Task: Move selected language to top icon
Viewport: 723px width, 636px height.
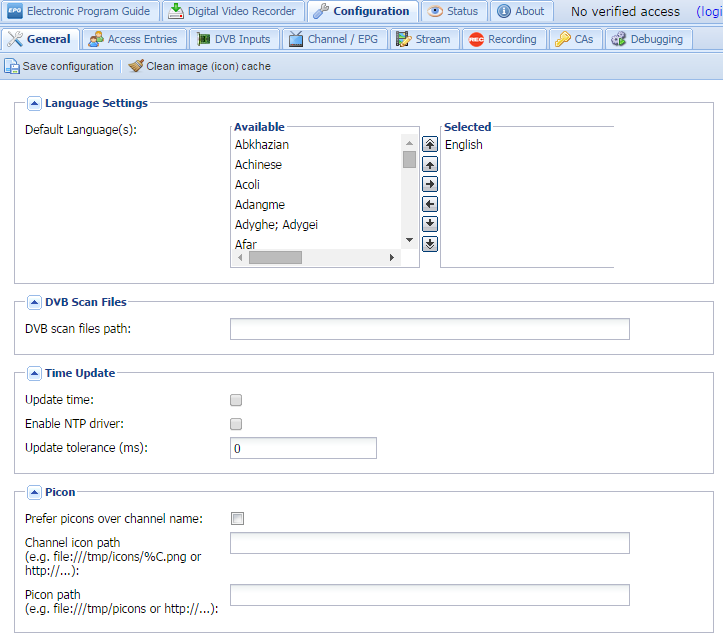Action: 430,144
